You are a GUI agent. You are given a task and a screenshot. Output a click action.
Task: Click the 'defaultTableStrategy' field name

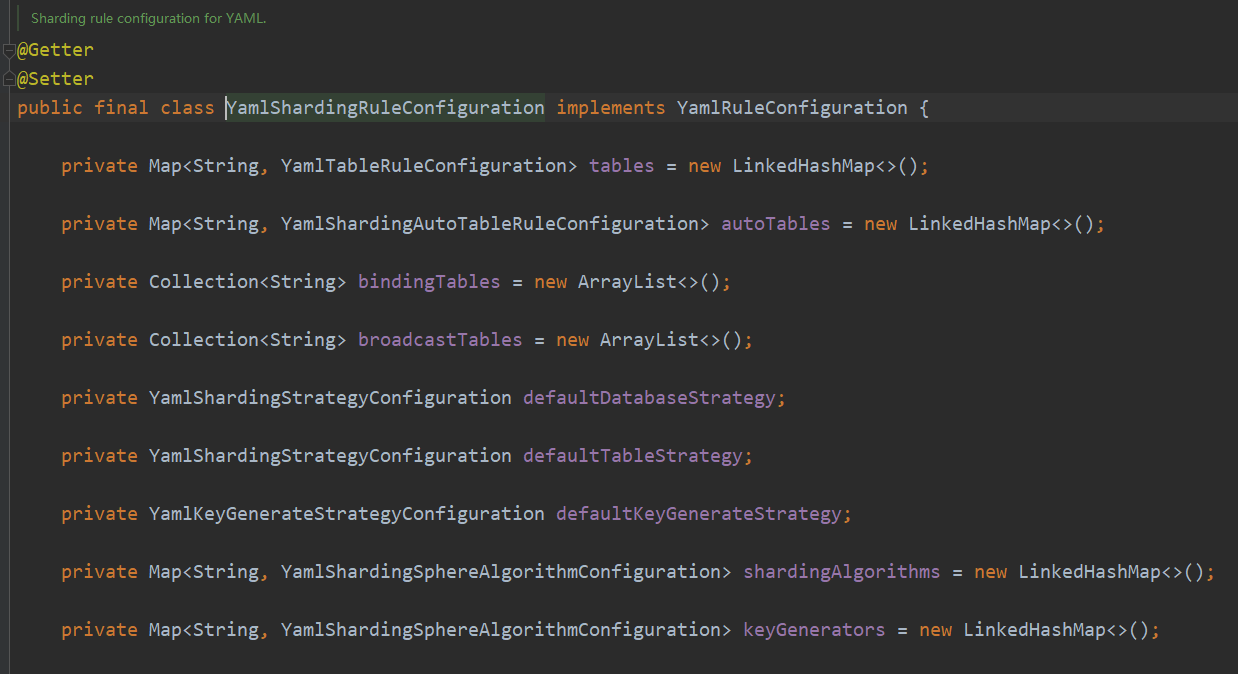point(633,456)
